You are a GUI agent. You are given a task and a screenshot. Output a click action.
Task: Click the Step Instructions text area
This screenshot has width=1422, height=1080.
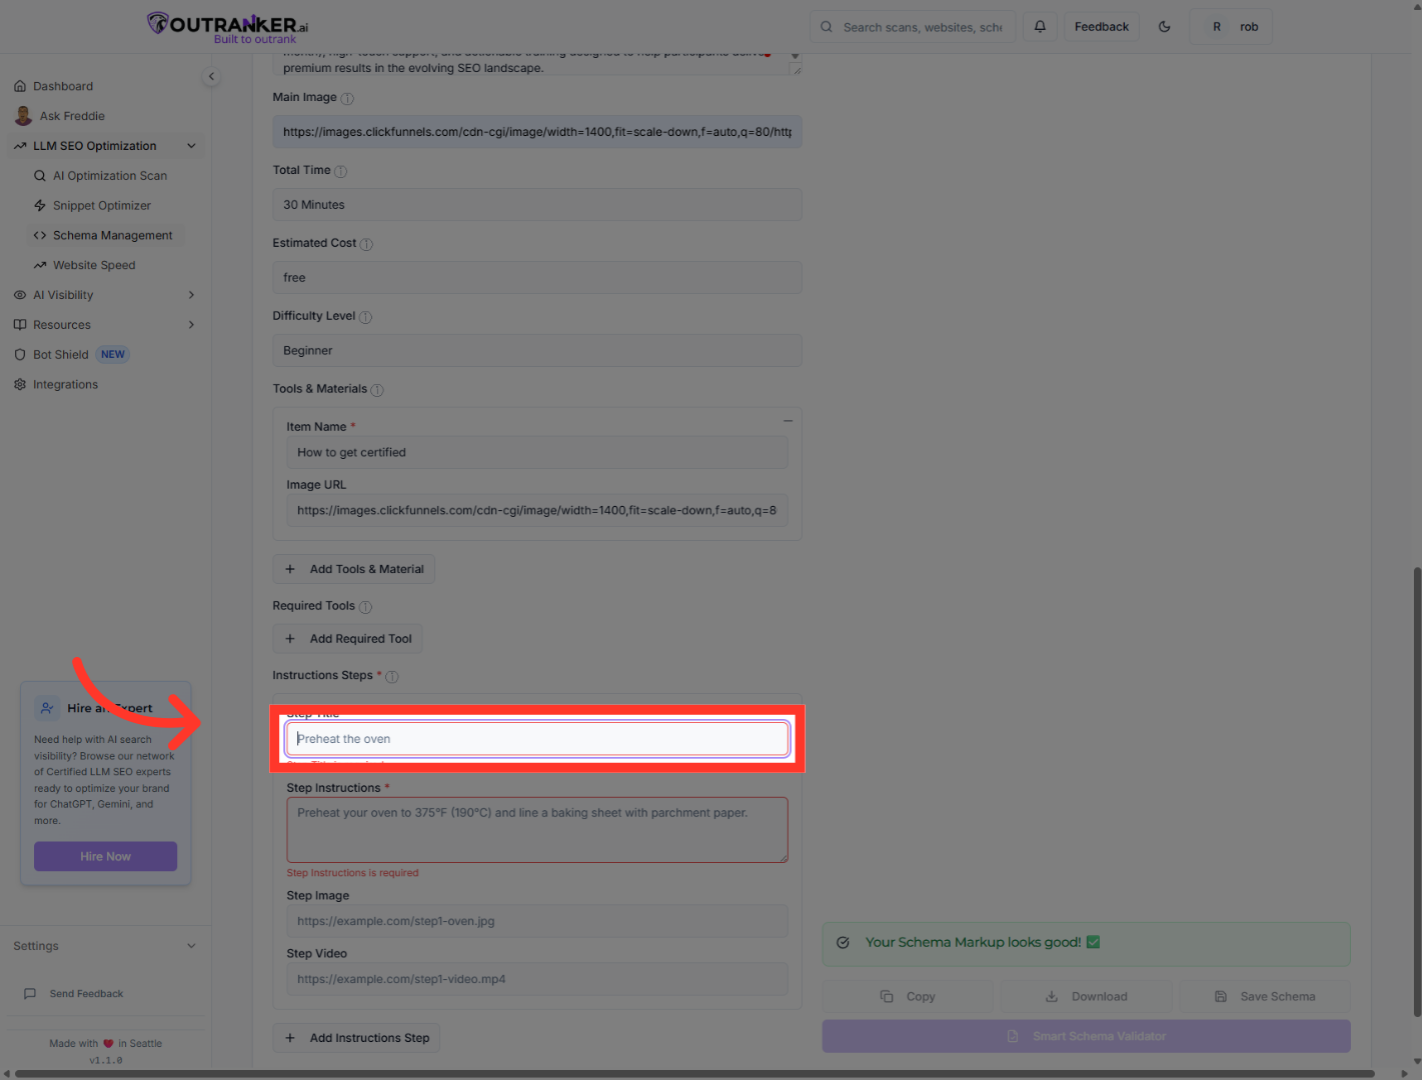point(537,830)
